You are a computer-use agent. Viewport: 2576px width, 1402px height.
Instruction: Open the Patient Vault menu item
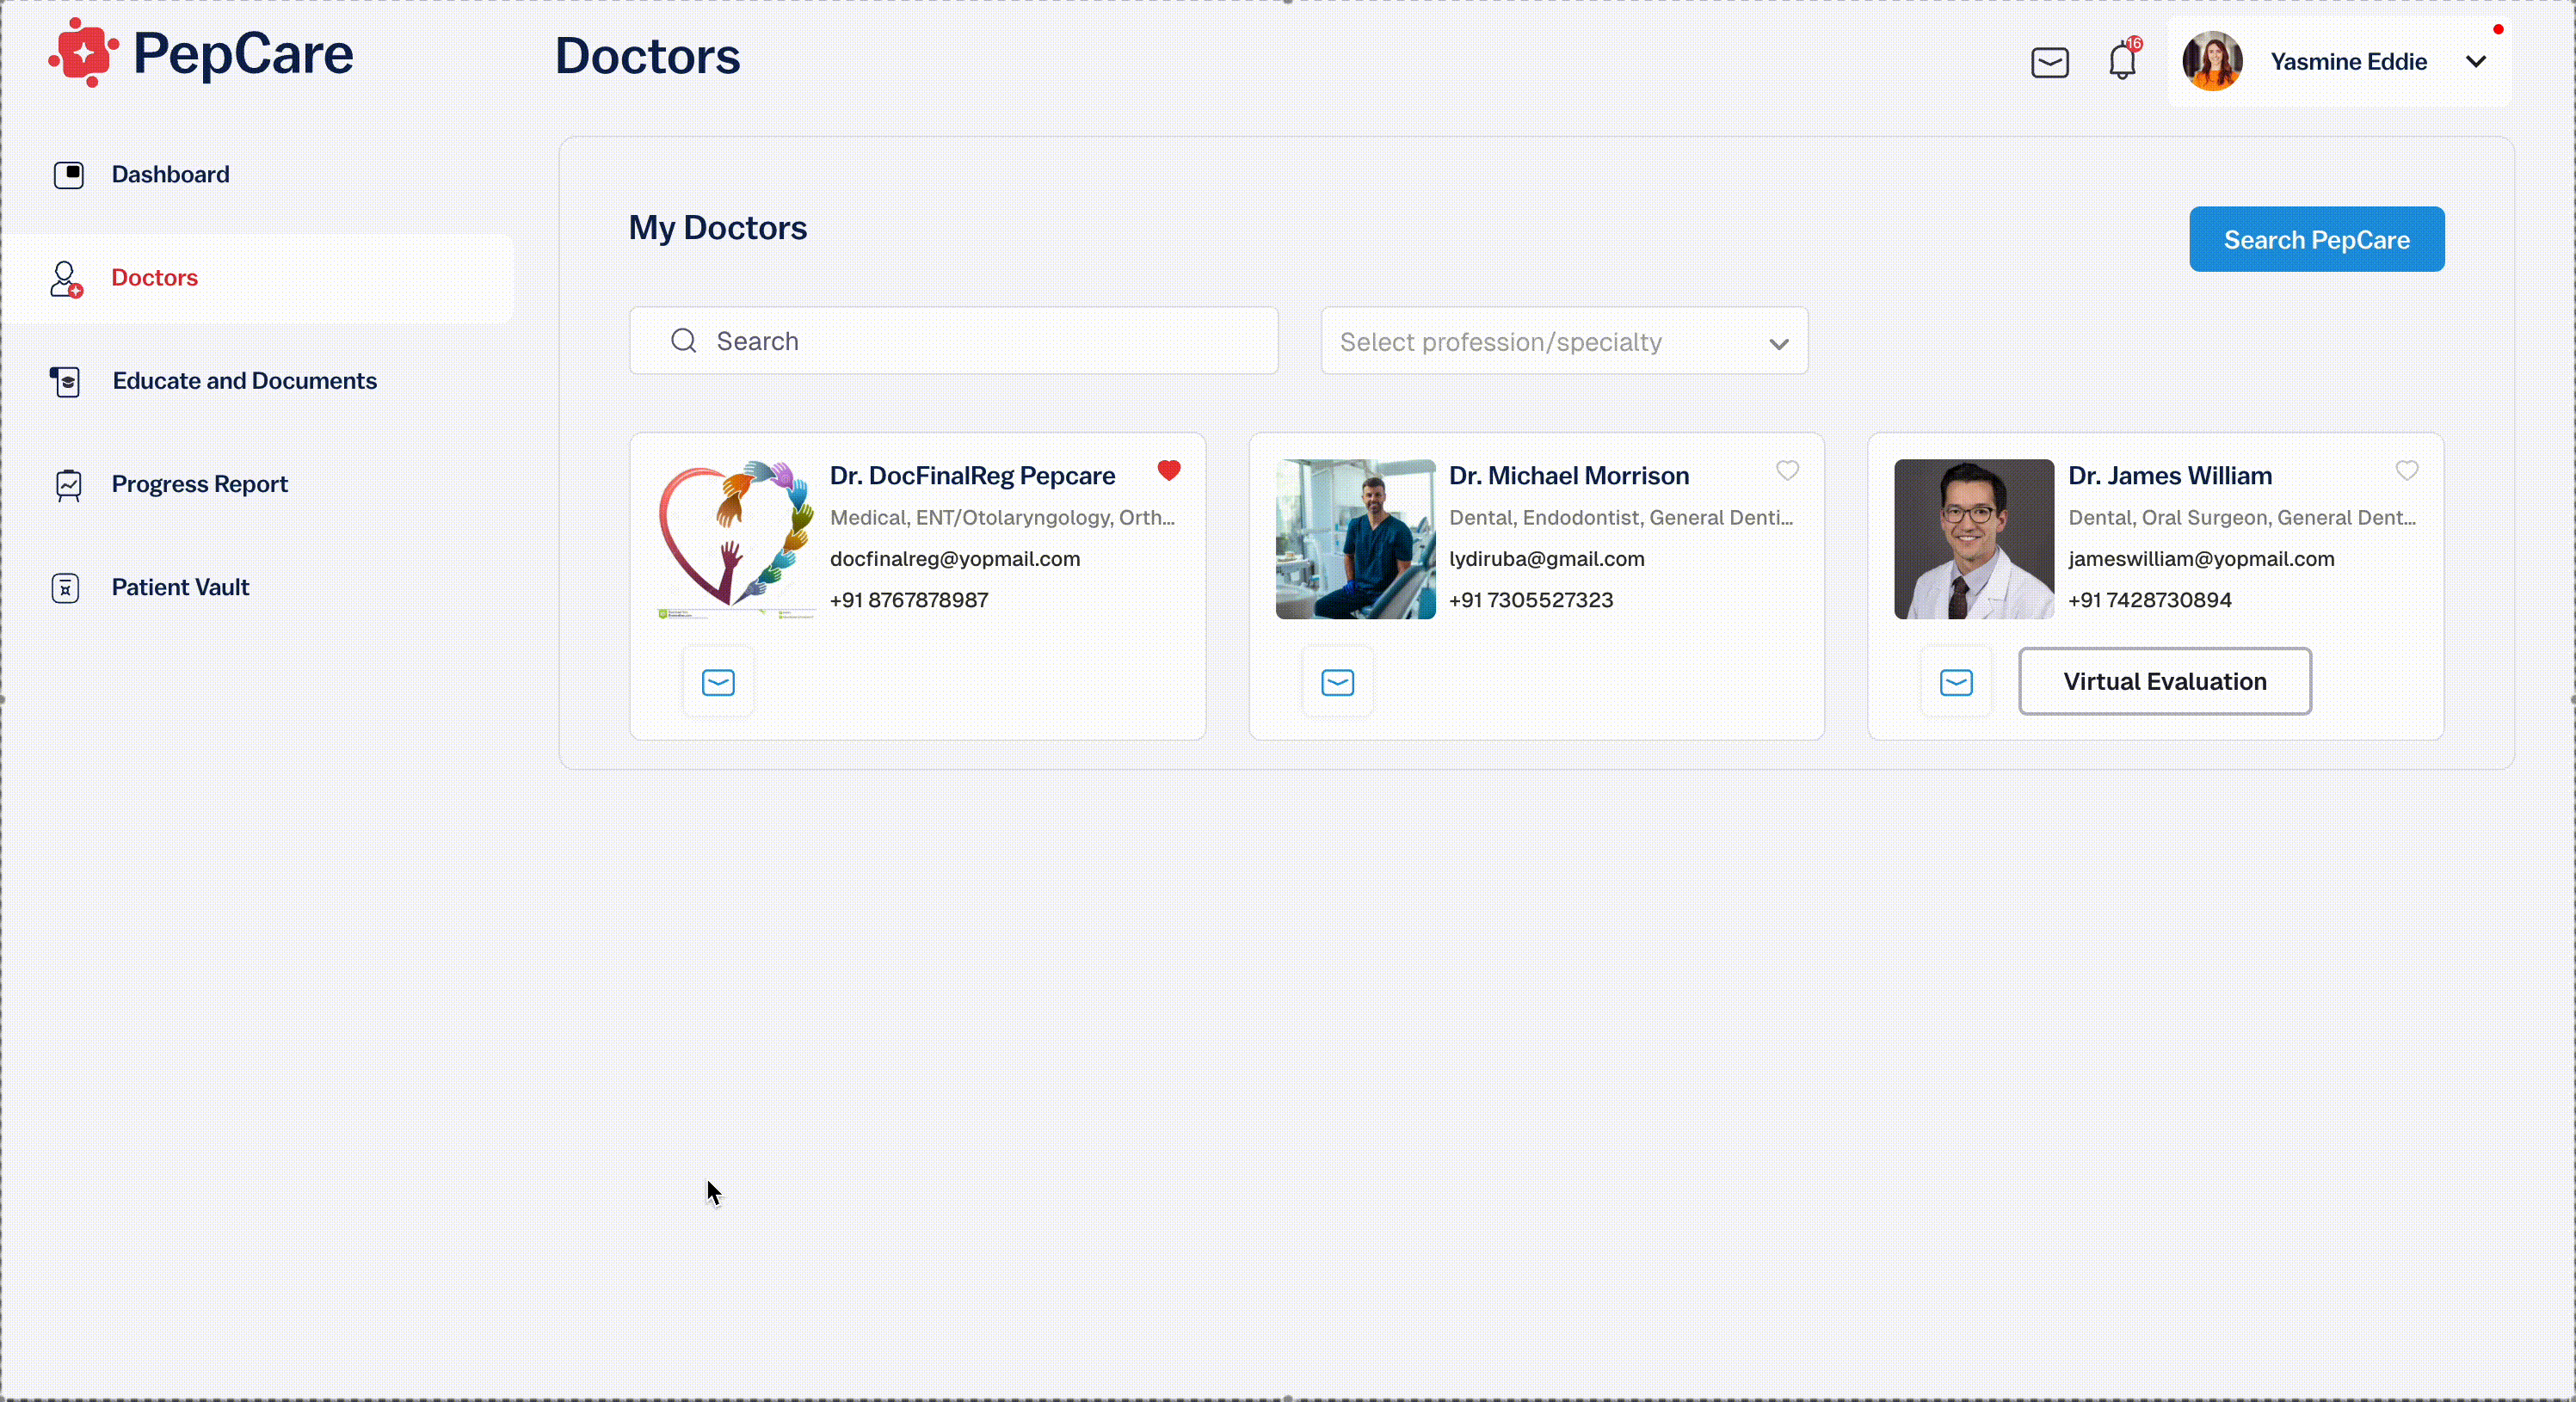pyautogui.click(x=180, y=587)
